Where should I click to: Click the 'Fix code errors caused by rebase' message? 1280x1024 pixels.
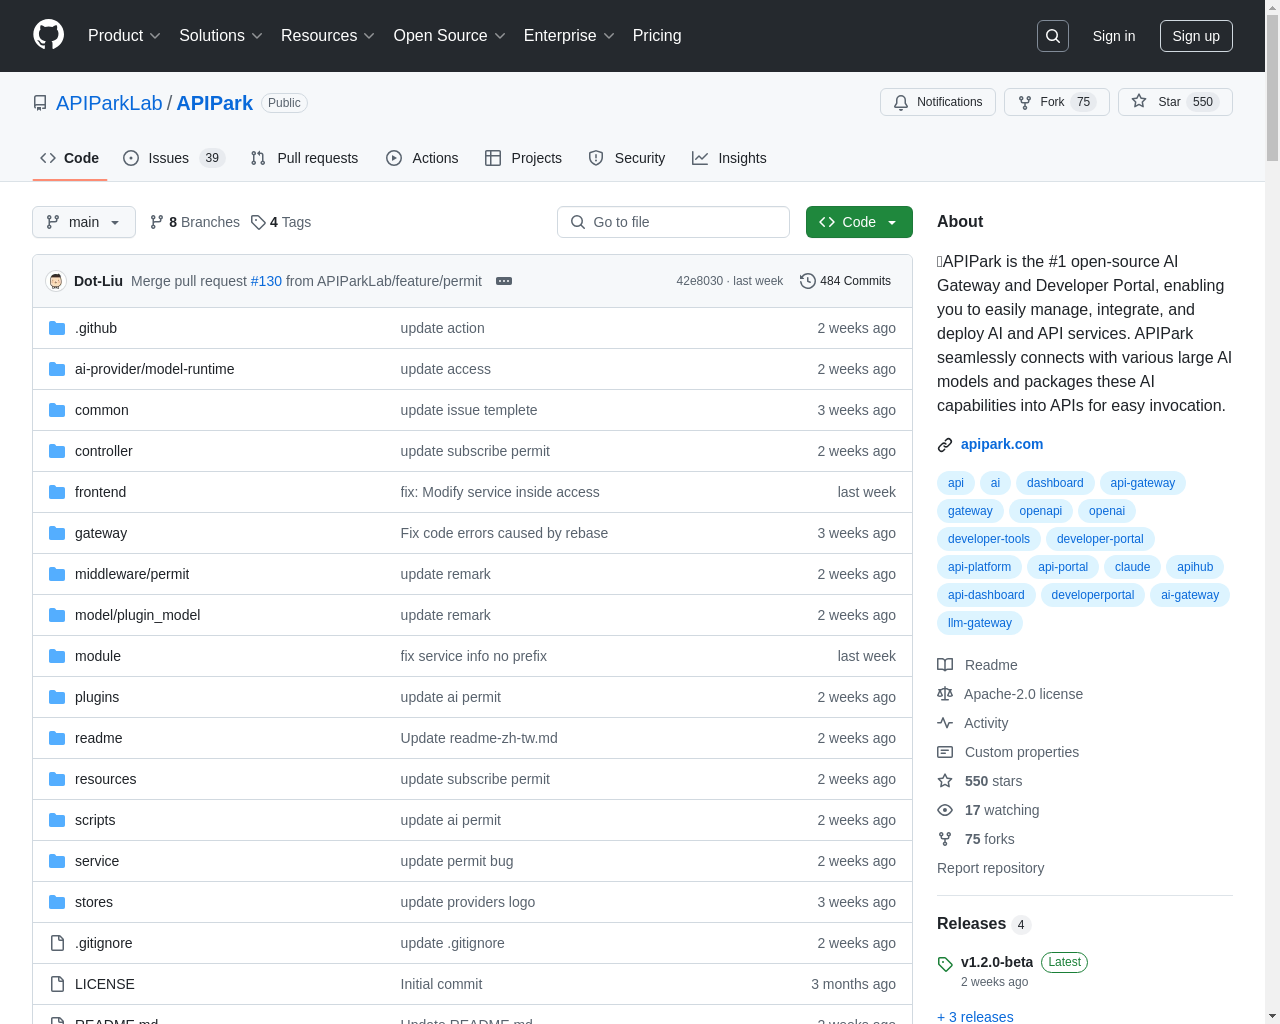[x=504, y=533]
